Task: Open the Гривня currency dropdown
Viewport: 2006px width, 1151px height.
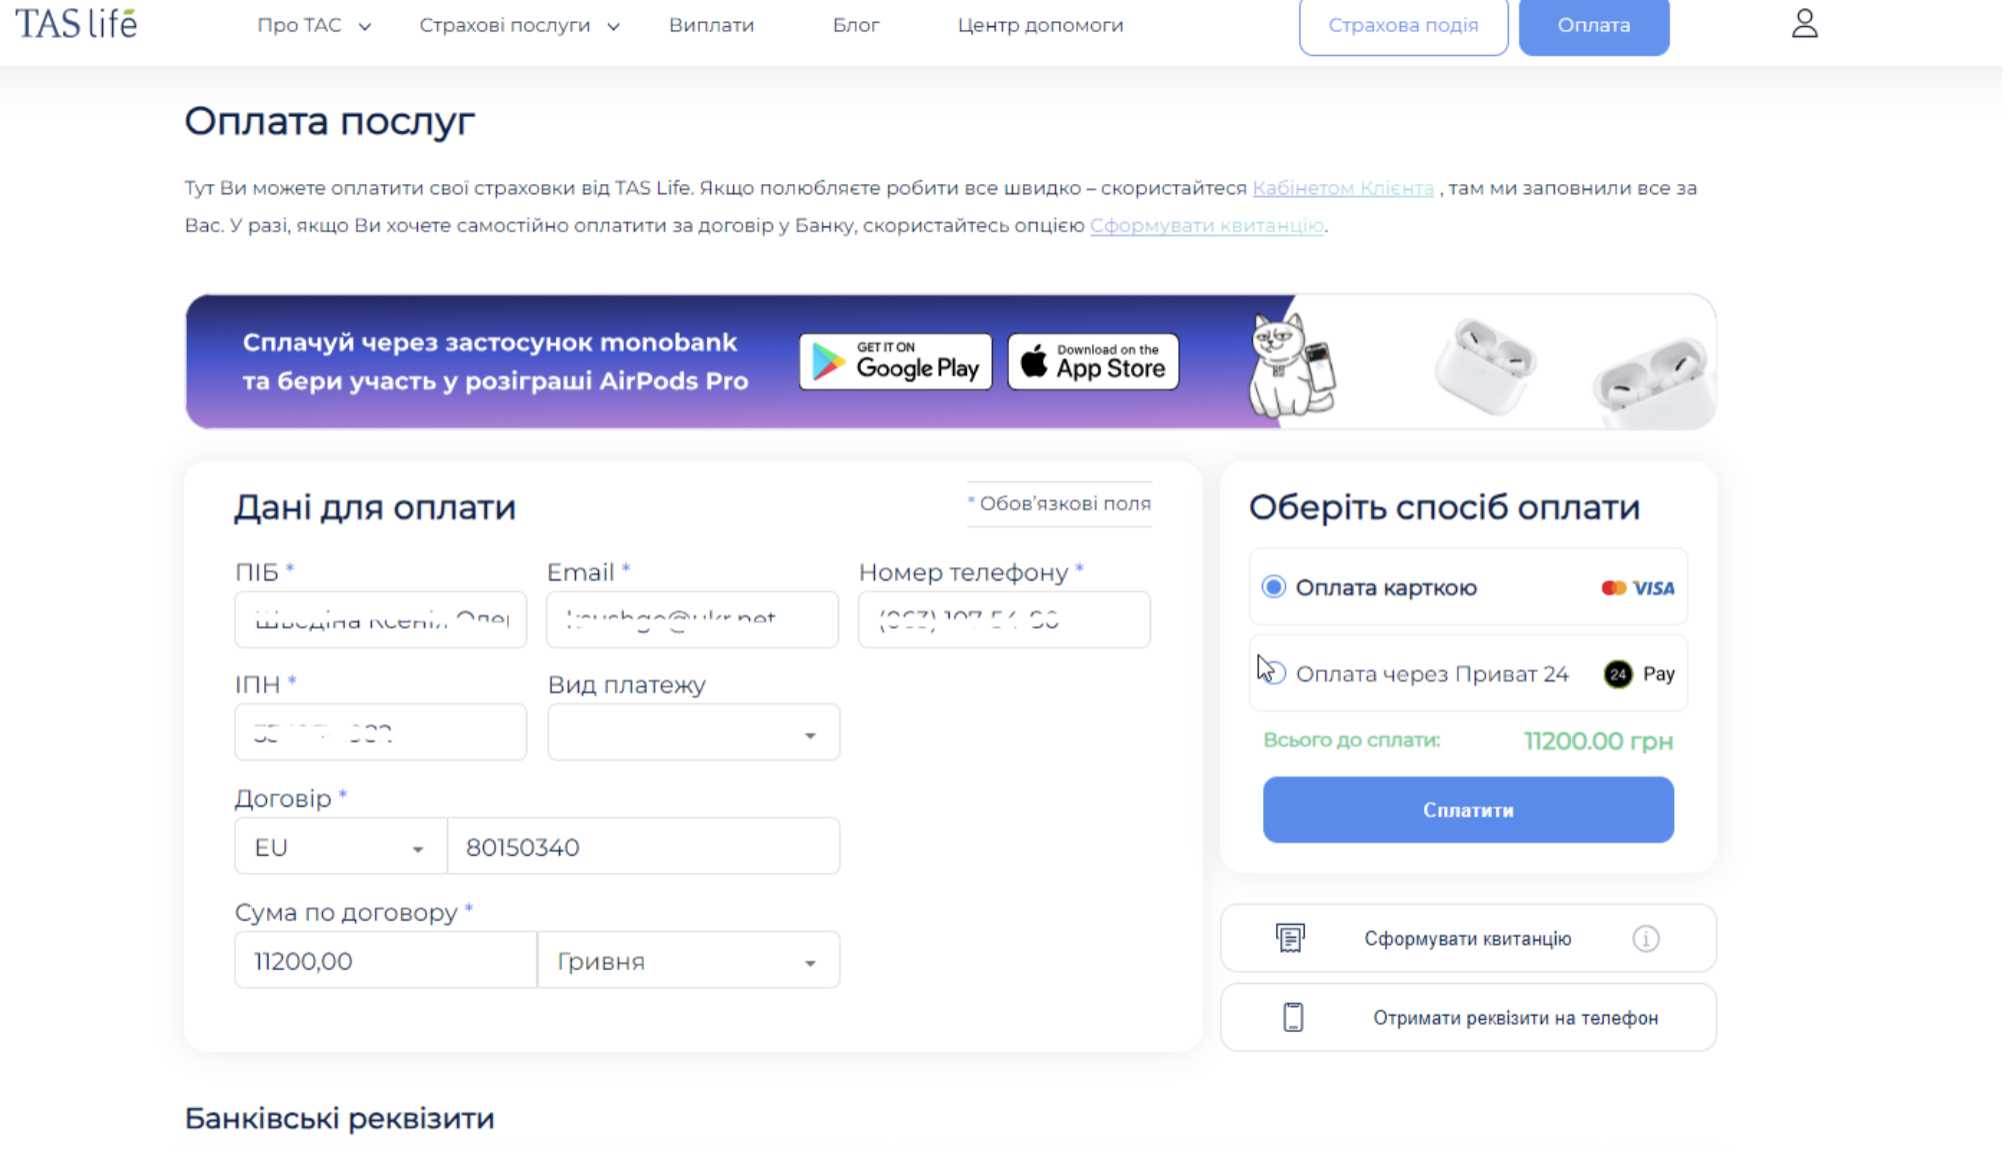Action: [x=689, y=961]
